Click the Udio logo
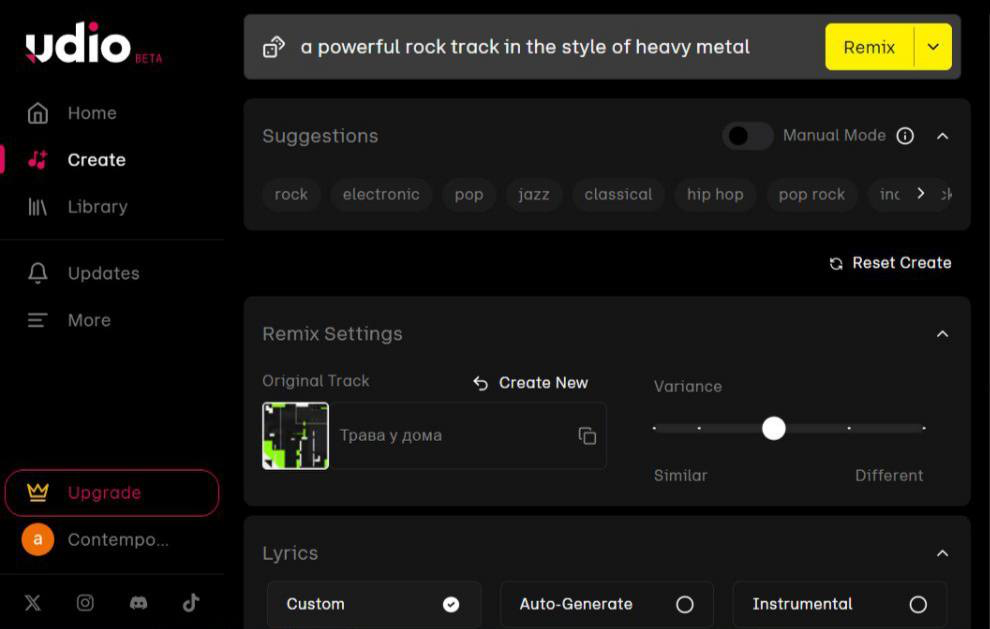Screen dimensions: 990x629 click(78, 45)
